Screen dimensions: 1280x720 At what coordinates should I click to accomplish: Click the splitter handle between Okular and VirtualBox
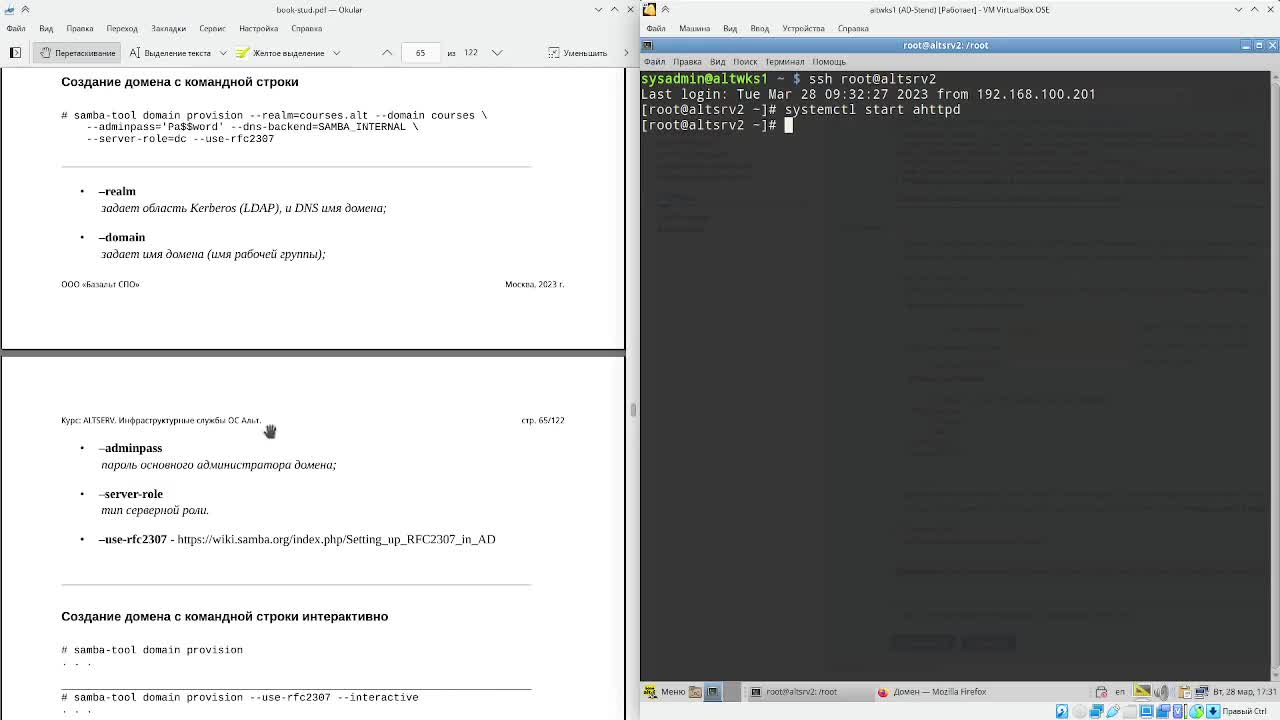click(632, 409)
